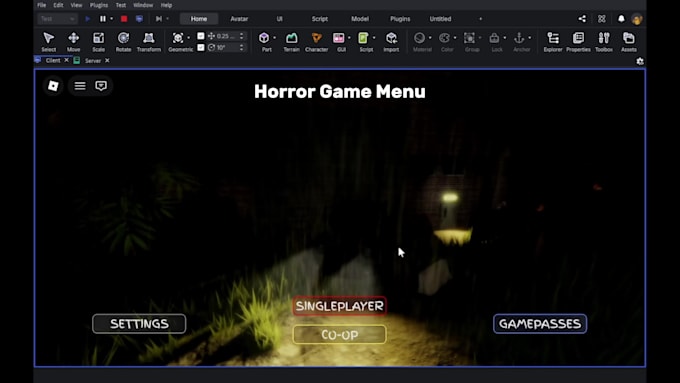Click the grid icon beside share

click(602, 19)
